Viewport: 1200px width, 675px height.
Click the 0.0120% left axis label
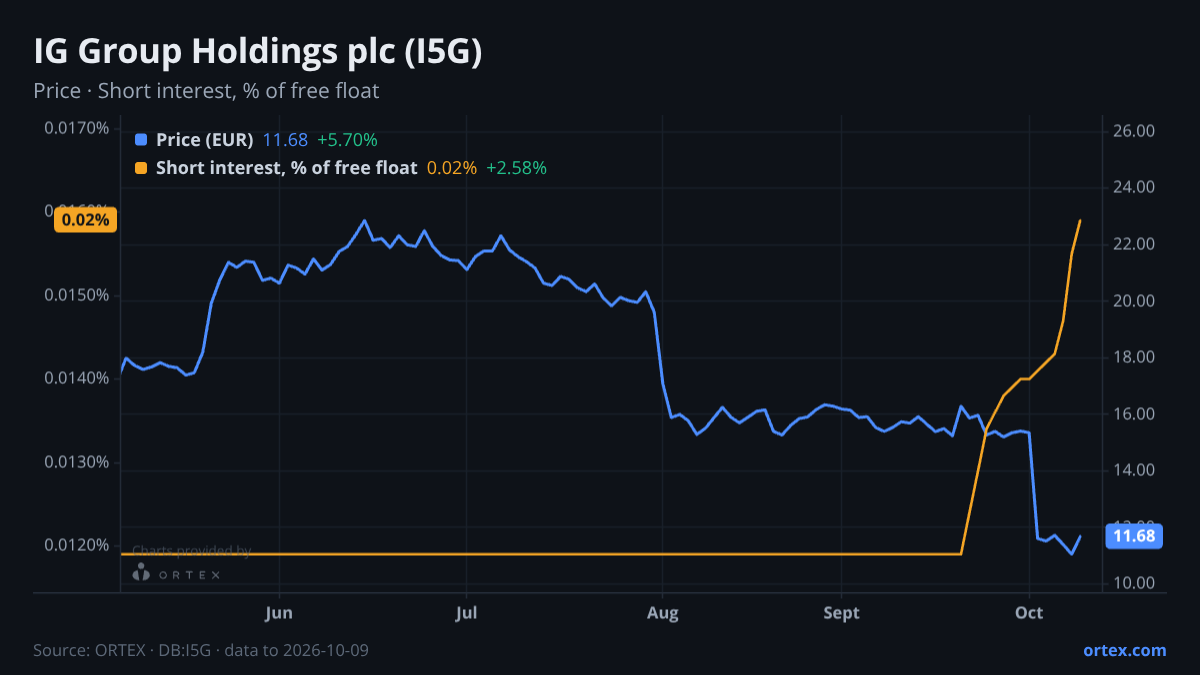pos(76,545)
